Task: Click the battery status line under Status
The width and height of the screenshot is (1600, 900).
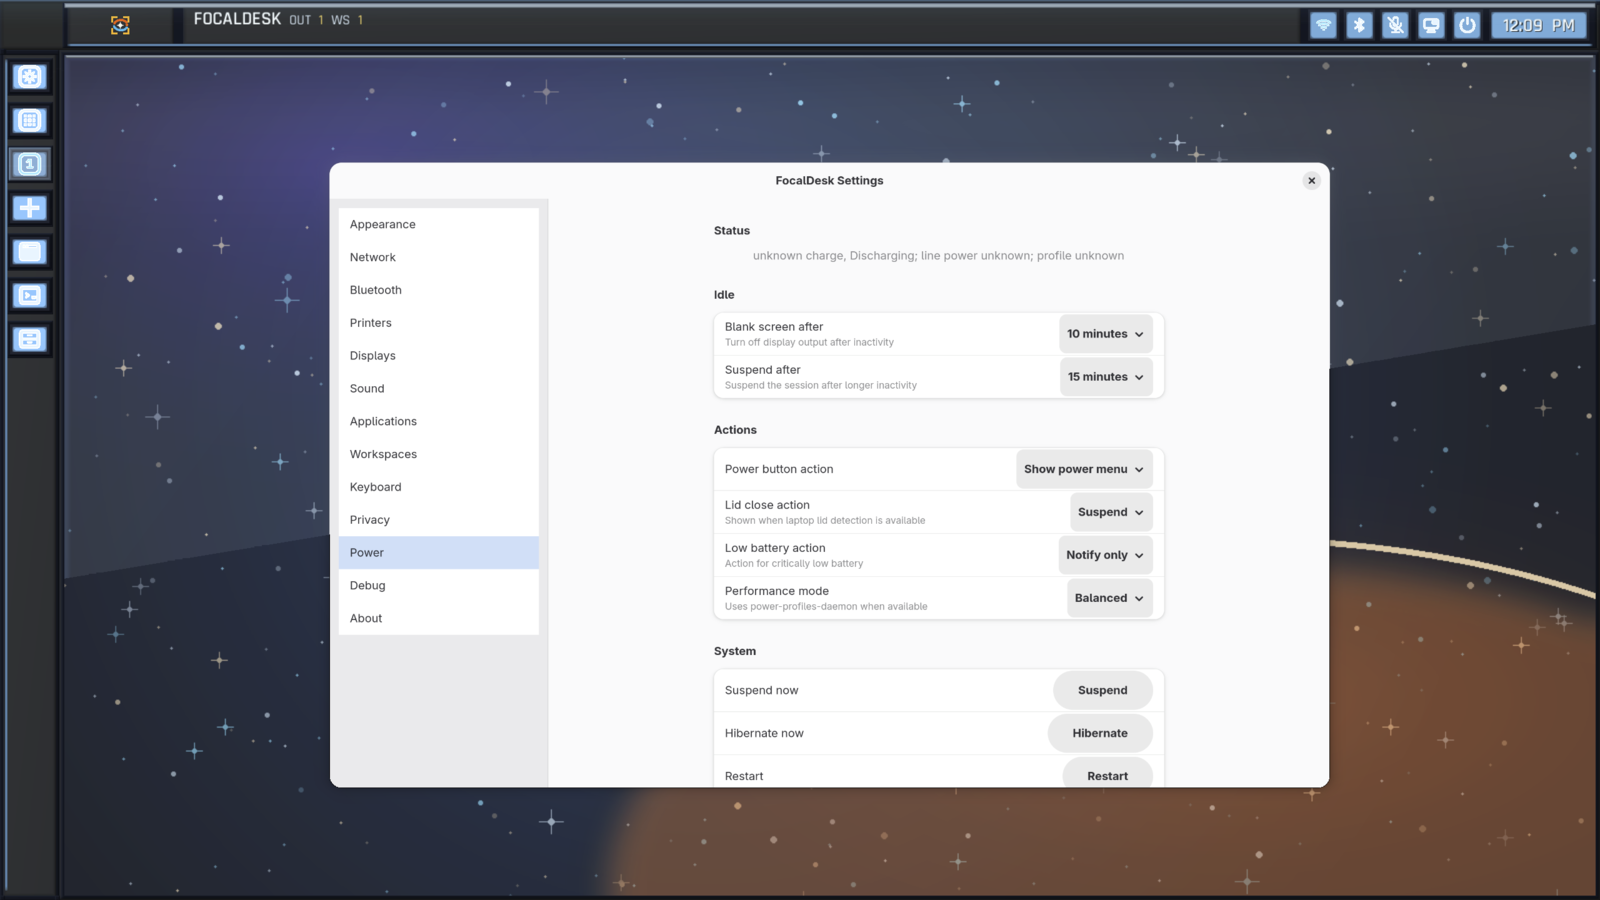Action: click(938, 256)
